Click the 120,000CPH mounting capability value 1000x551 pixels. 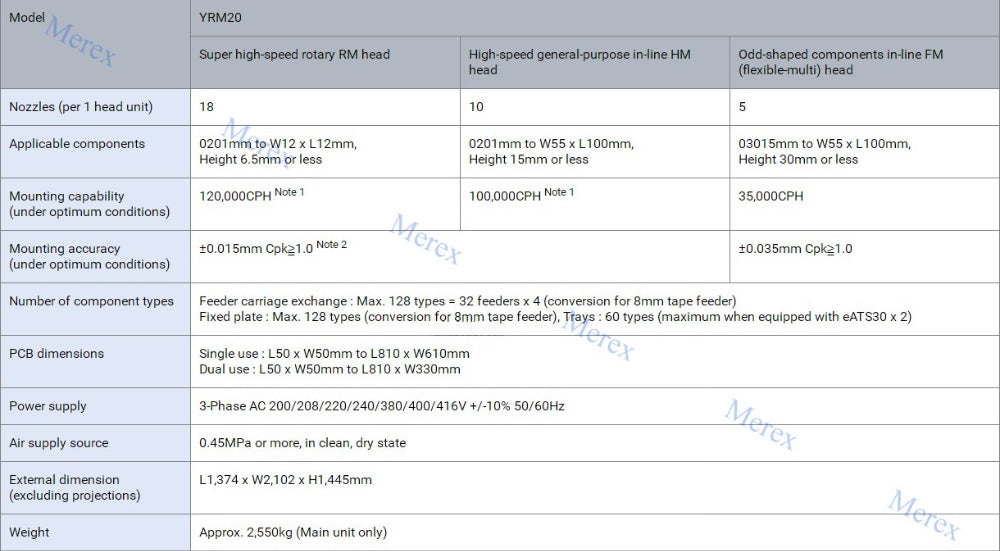pos(236,197)
